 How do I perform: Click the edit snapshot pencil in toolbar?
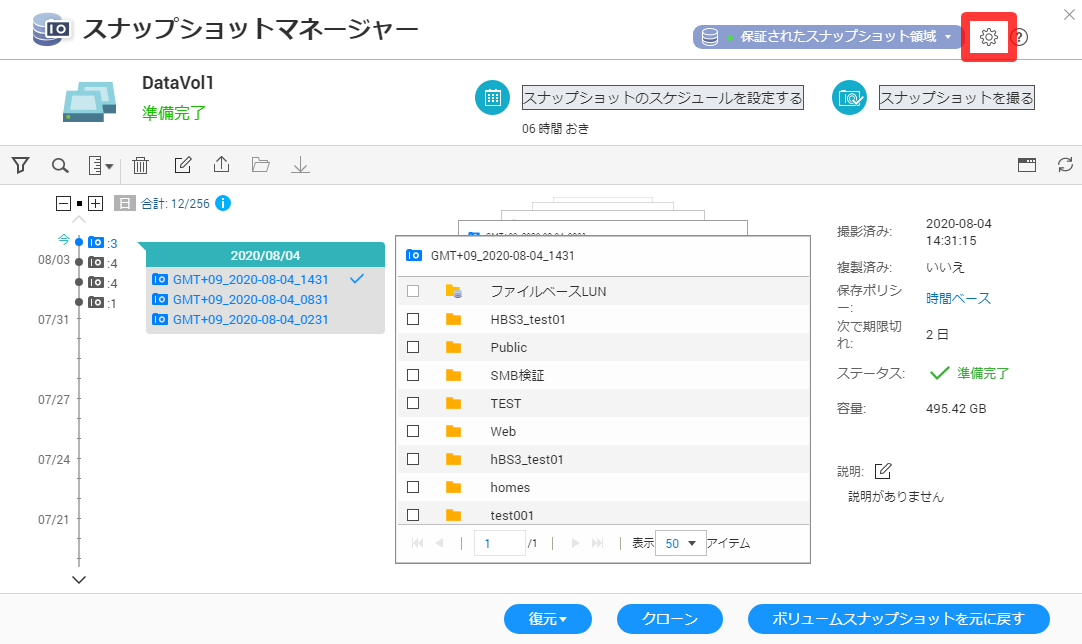pos(182,165)
